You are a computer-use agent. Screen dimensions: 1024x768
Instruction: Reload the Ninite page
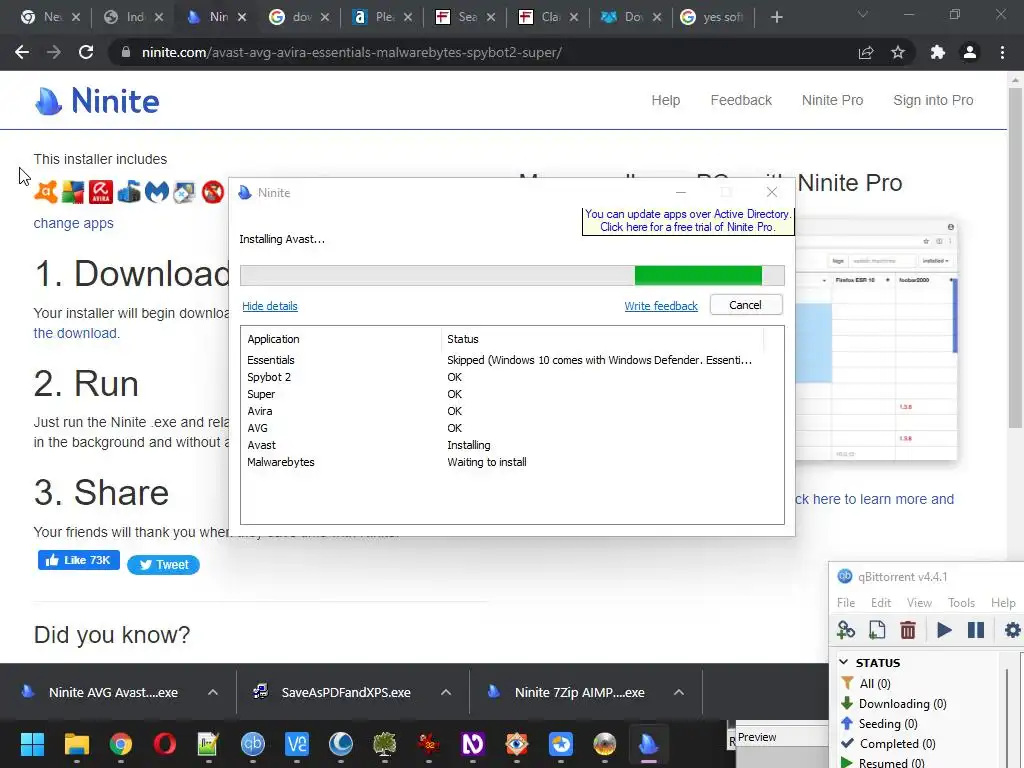click(x=86, y=52)
